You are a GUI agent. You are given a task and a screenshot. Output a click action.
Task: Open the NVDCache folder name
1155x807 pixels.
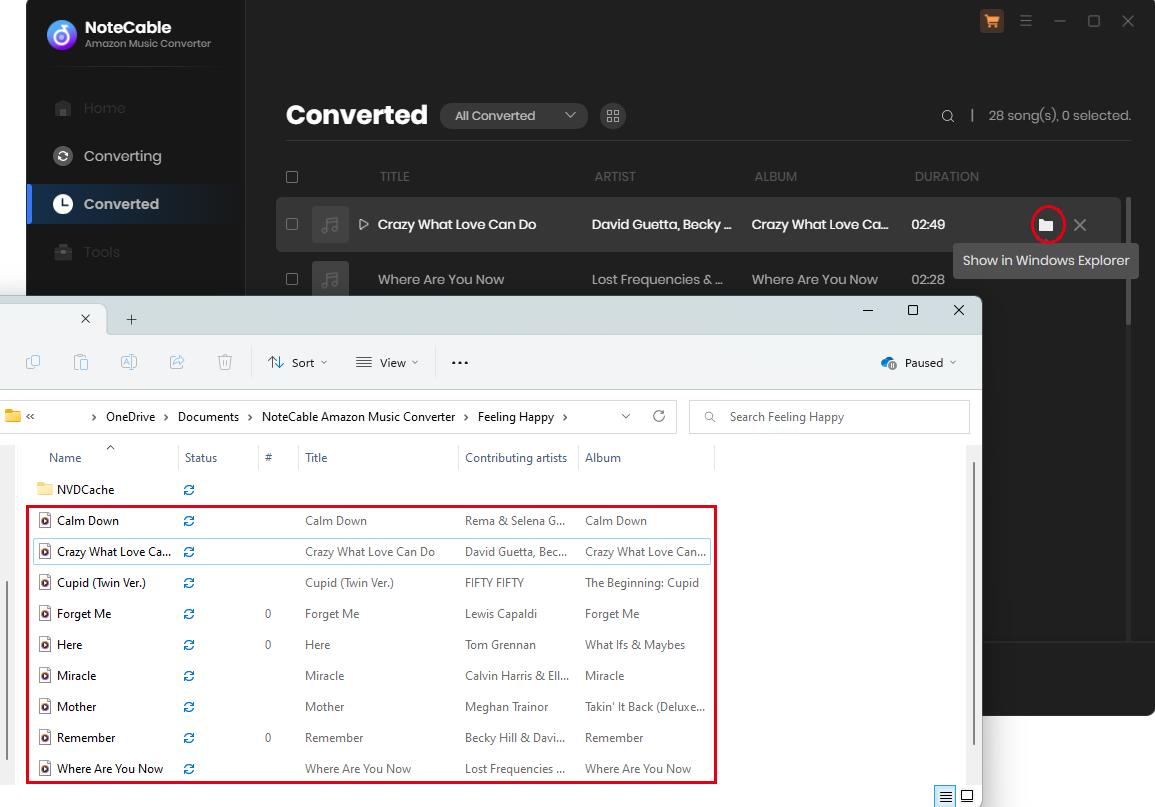click(85, 490)
